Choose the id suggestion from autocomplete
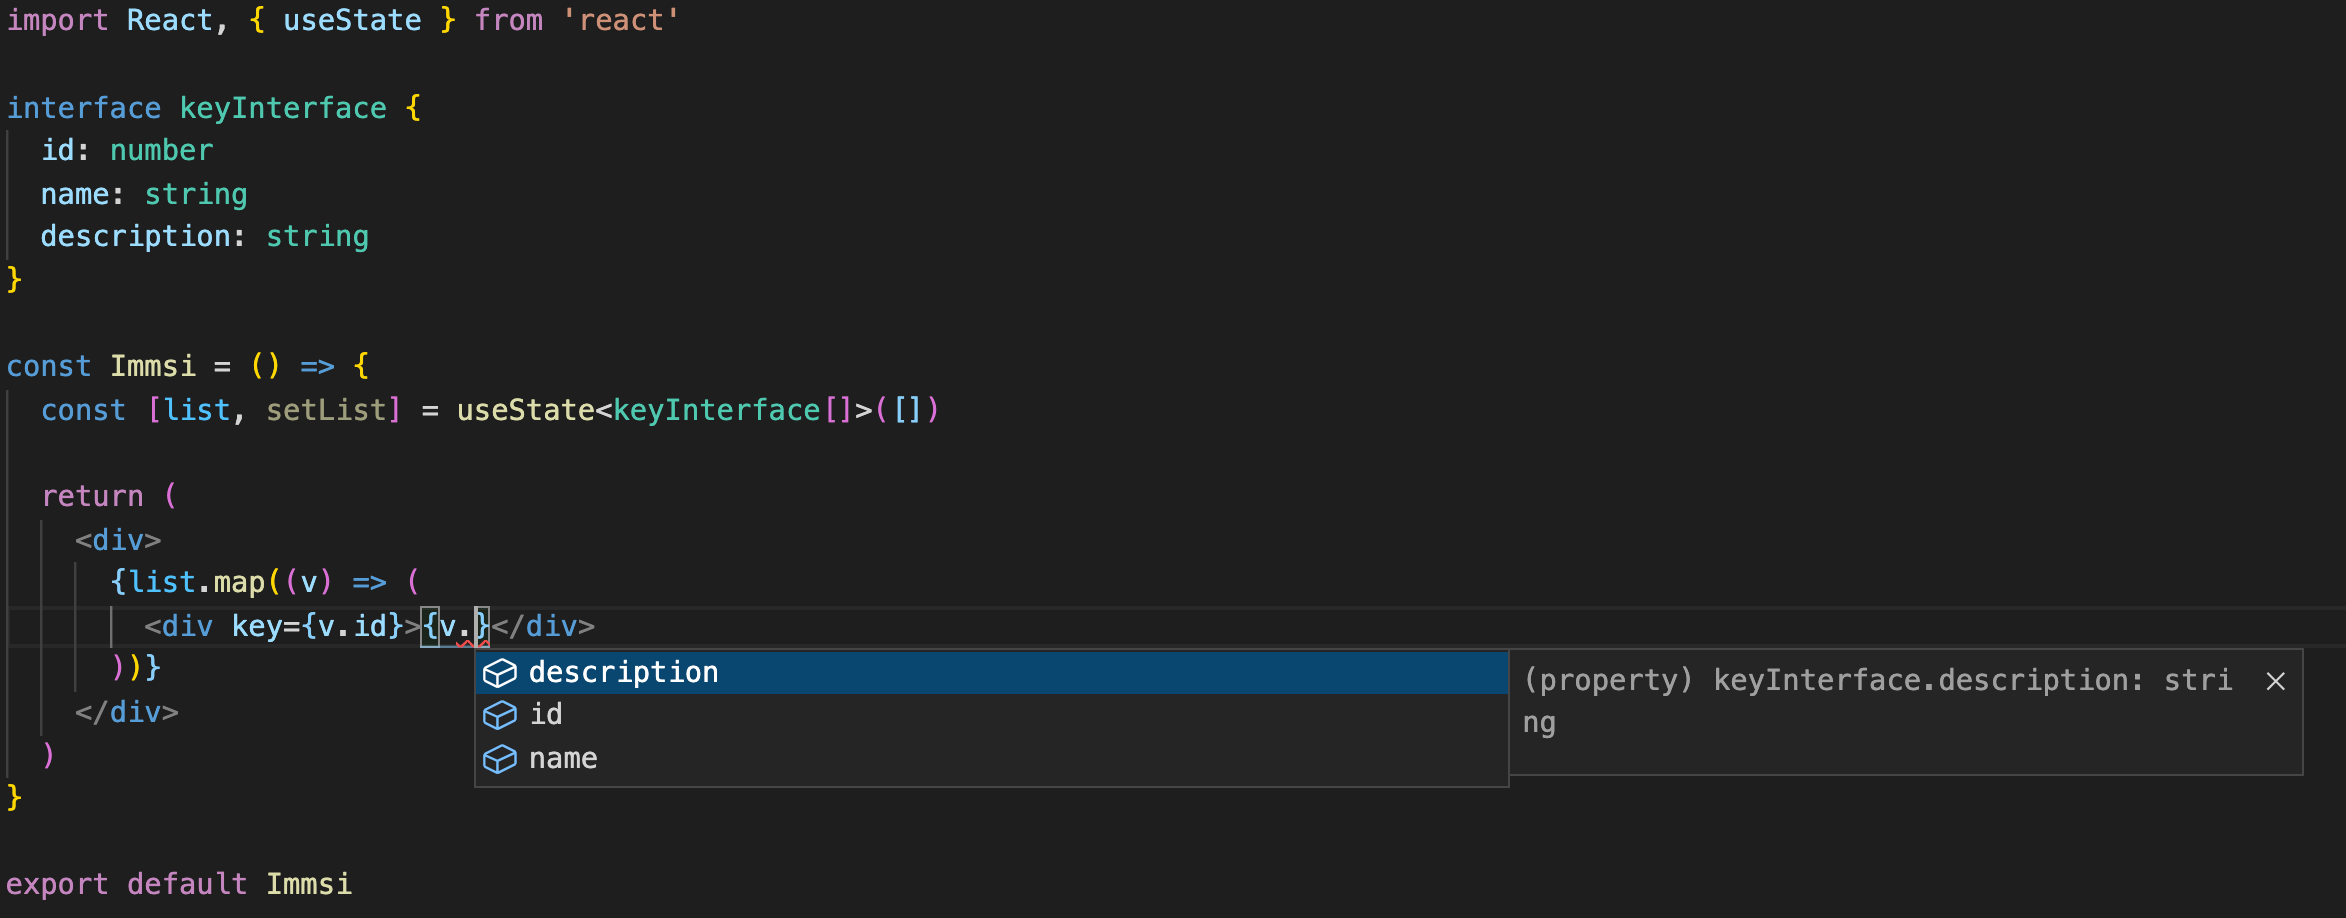The height and width of the screenshot is (918, 2346). [x=546, y=715]
